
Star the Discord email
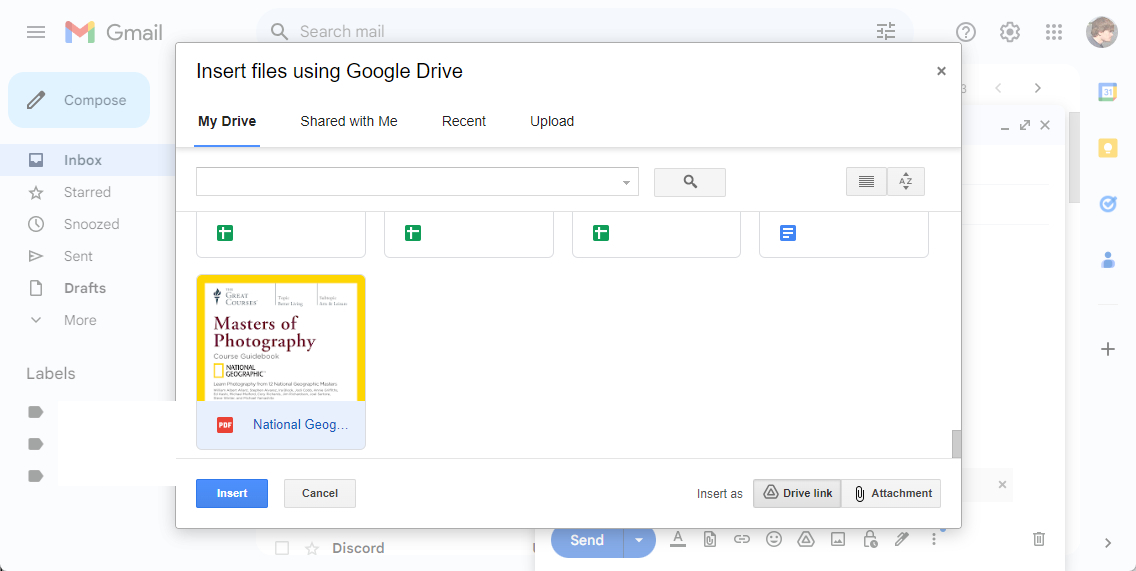pos(312,549)
